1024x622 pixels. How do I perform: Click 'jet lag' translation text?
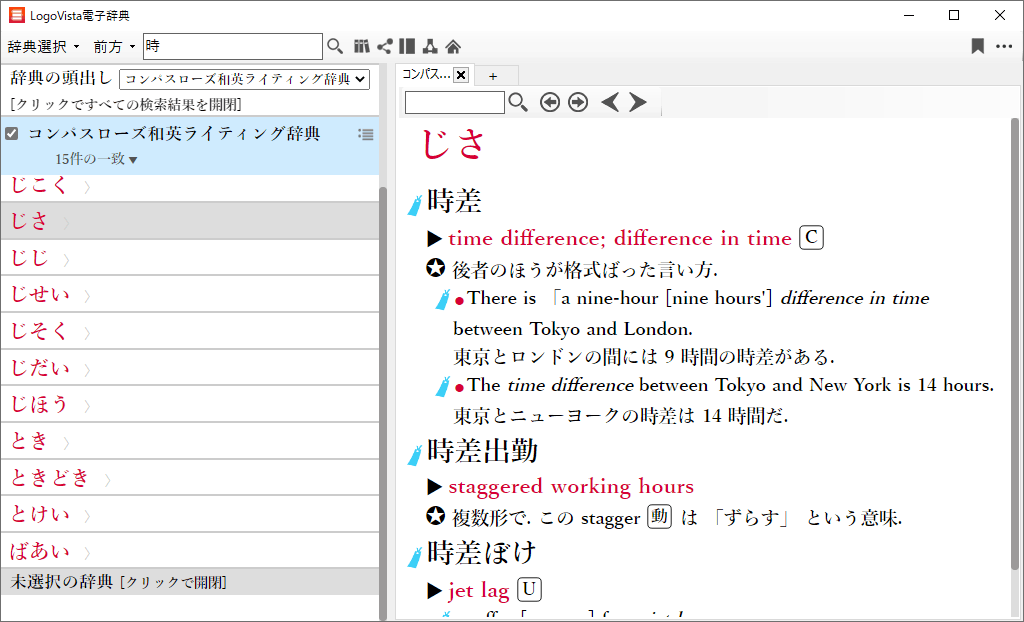tap(479, 591)
